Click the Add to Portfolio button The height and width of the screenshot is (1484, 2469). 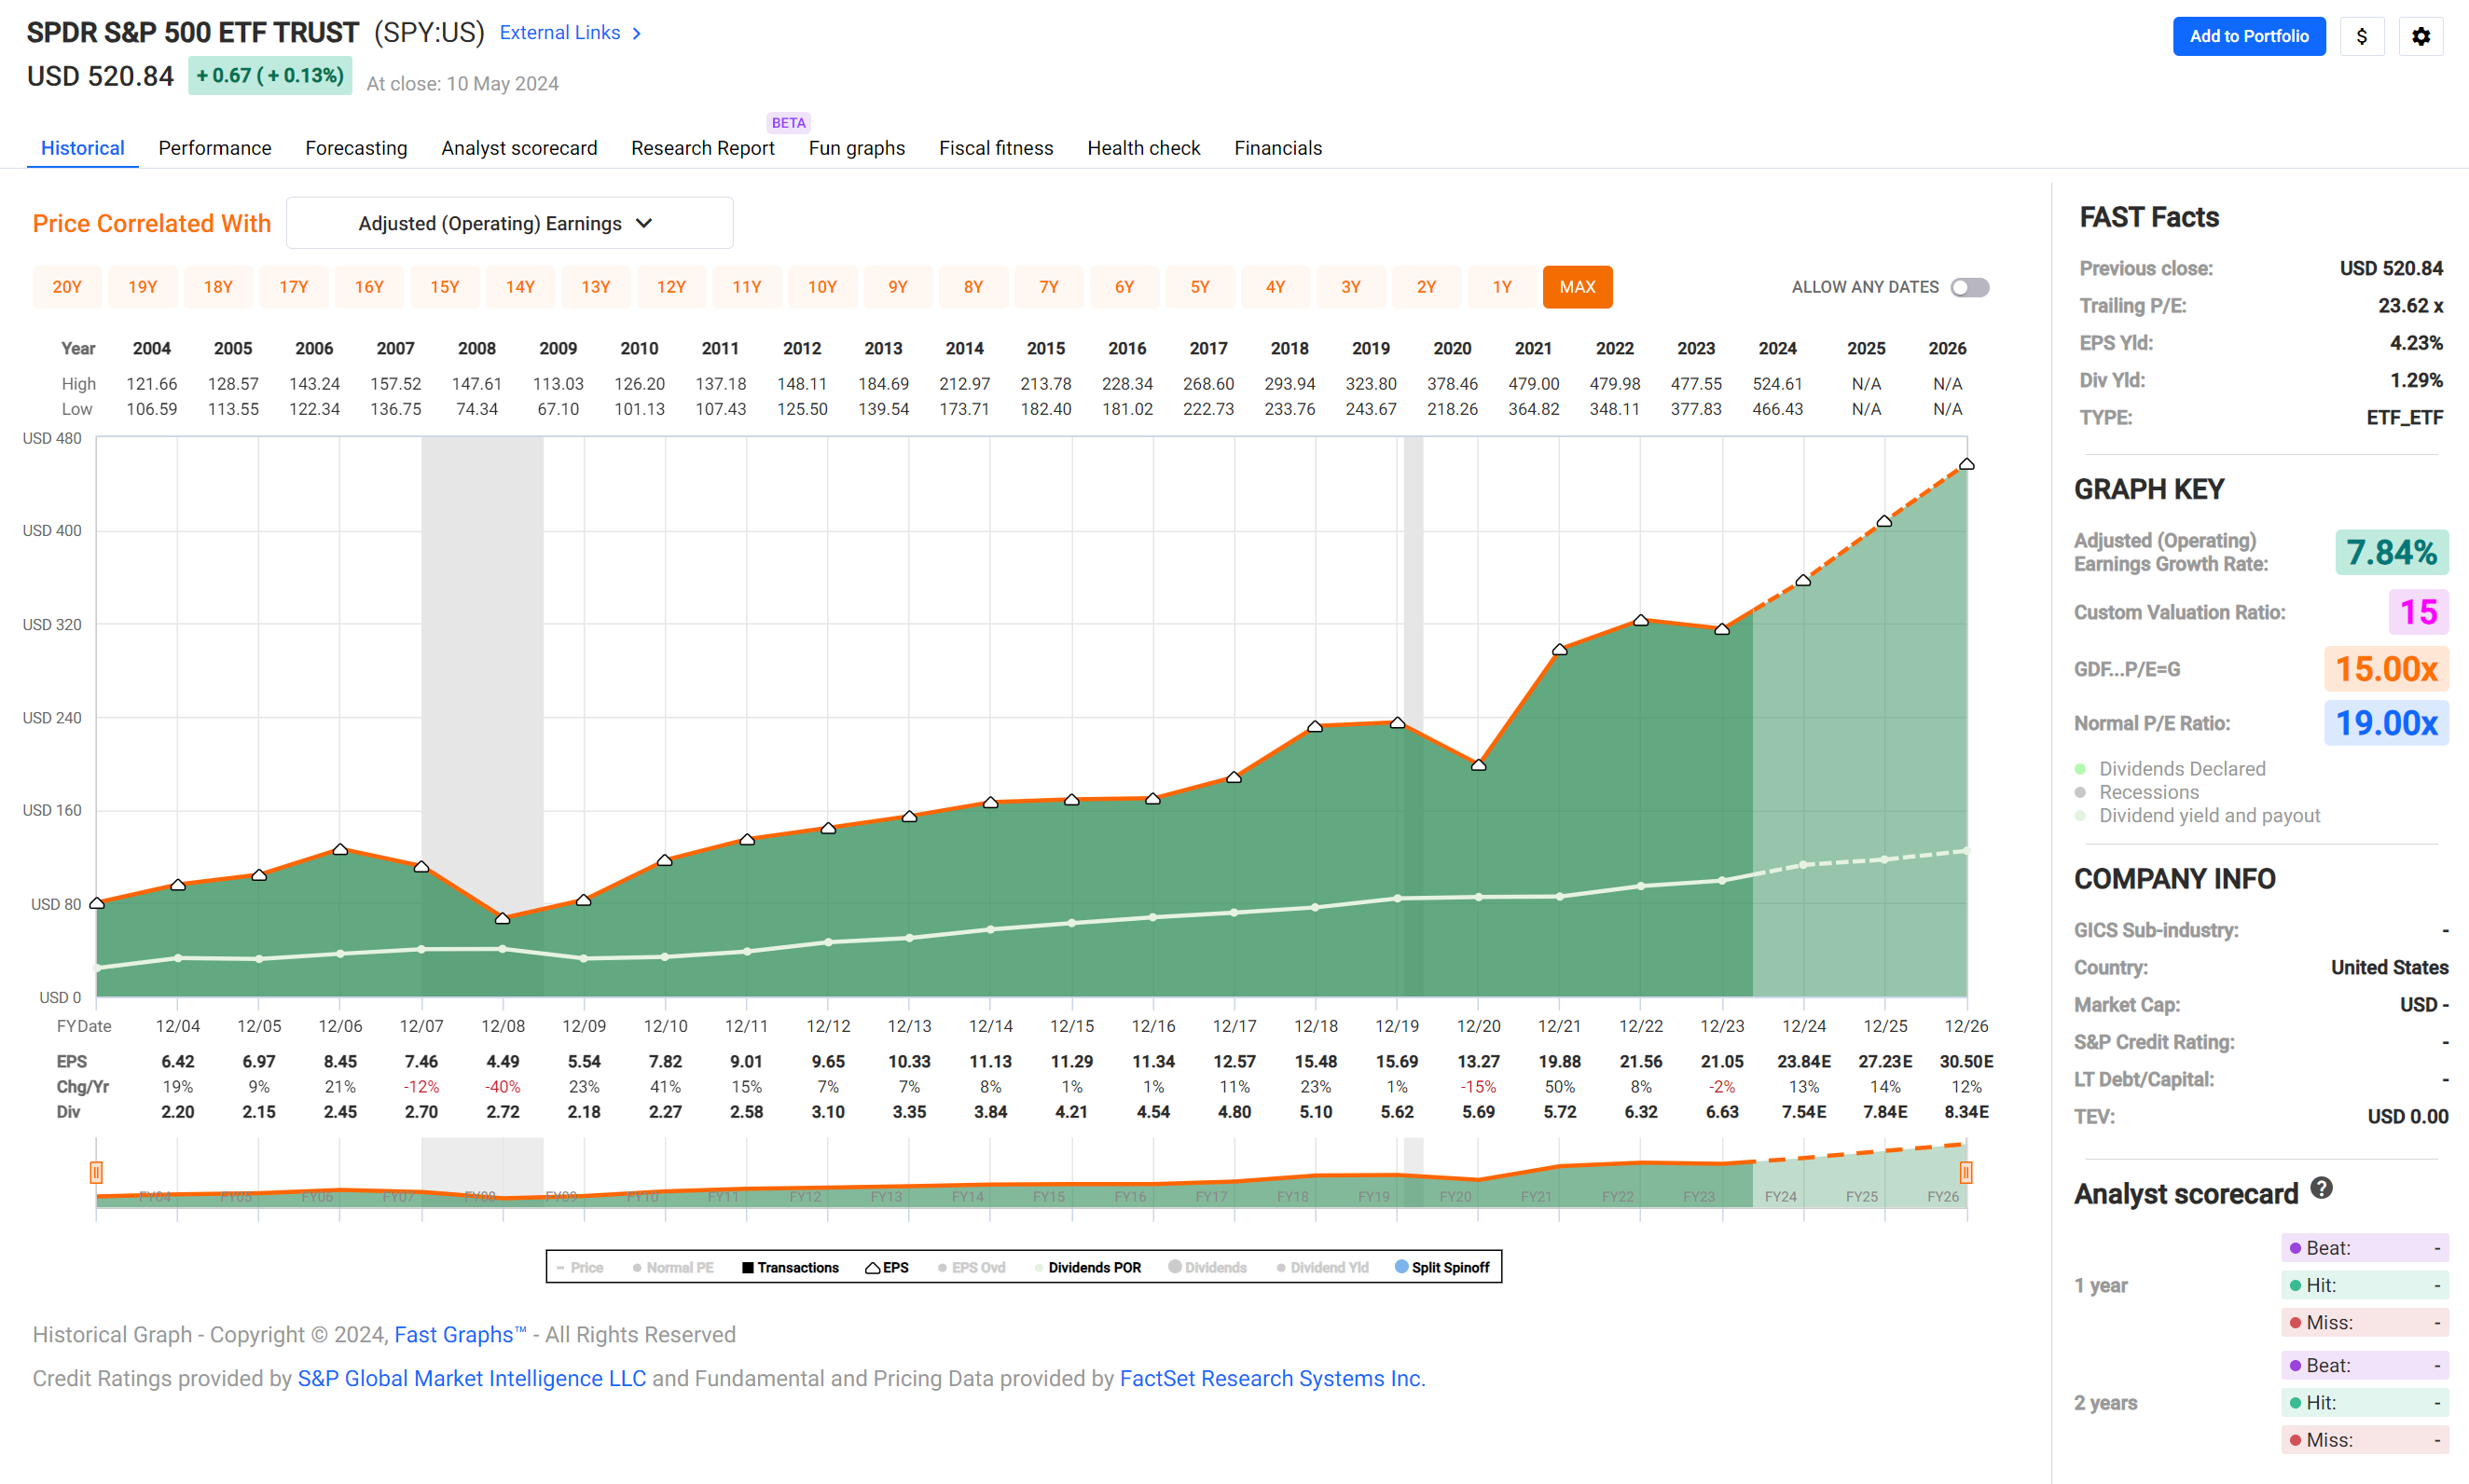tap(2248, 36)
